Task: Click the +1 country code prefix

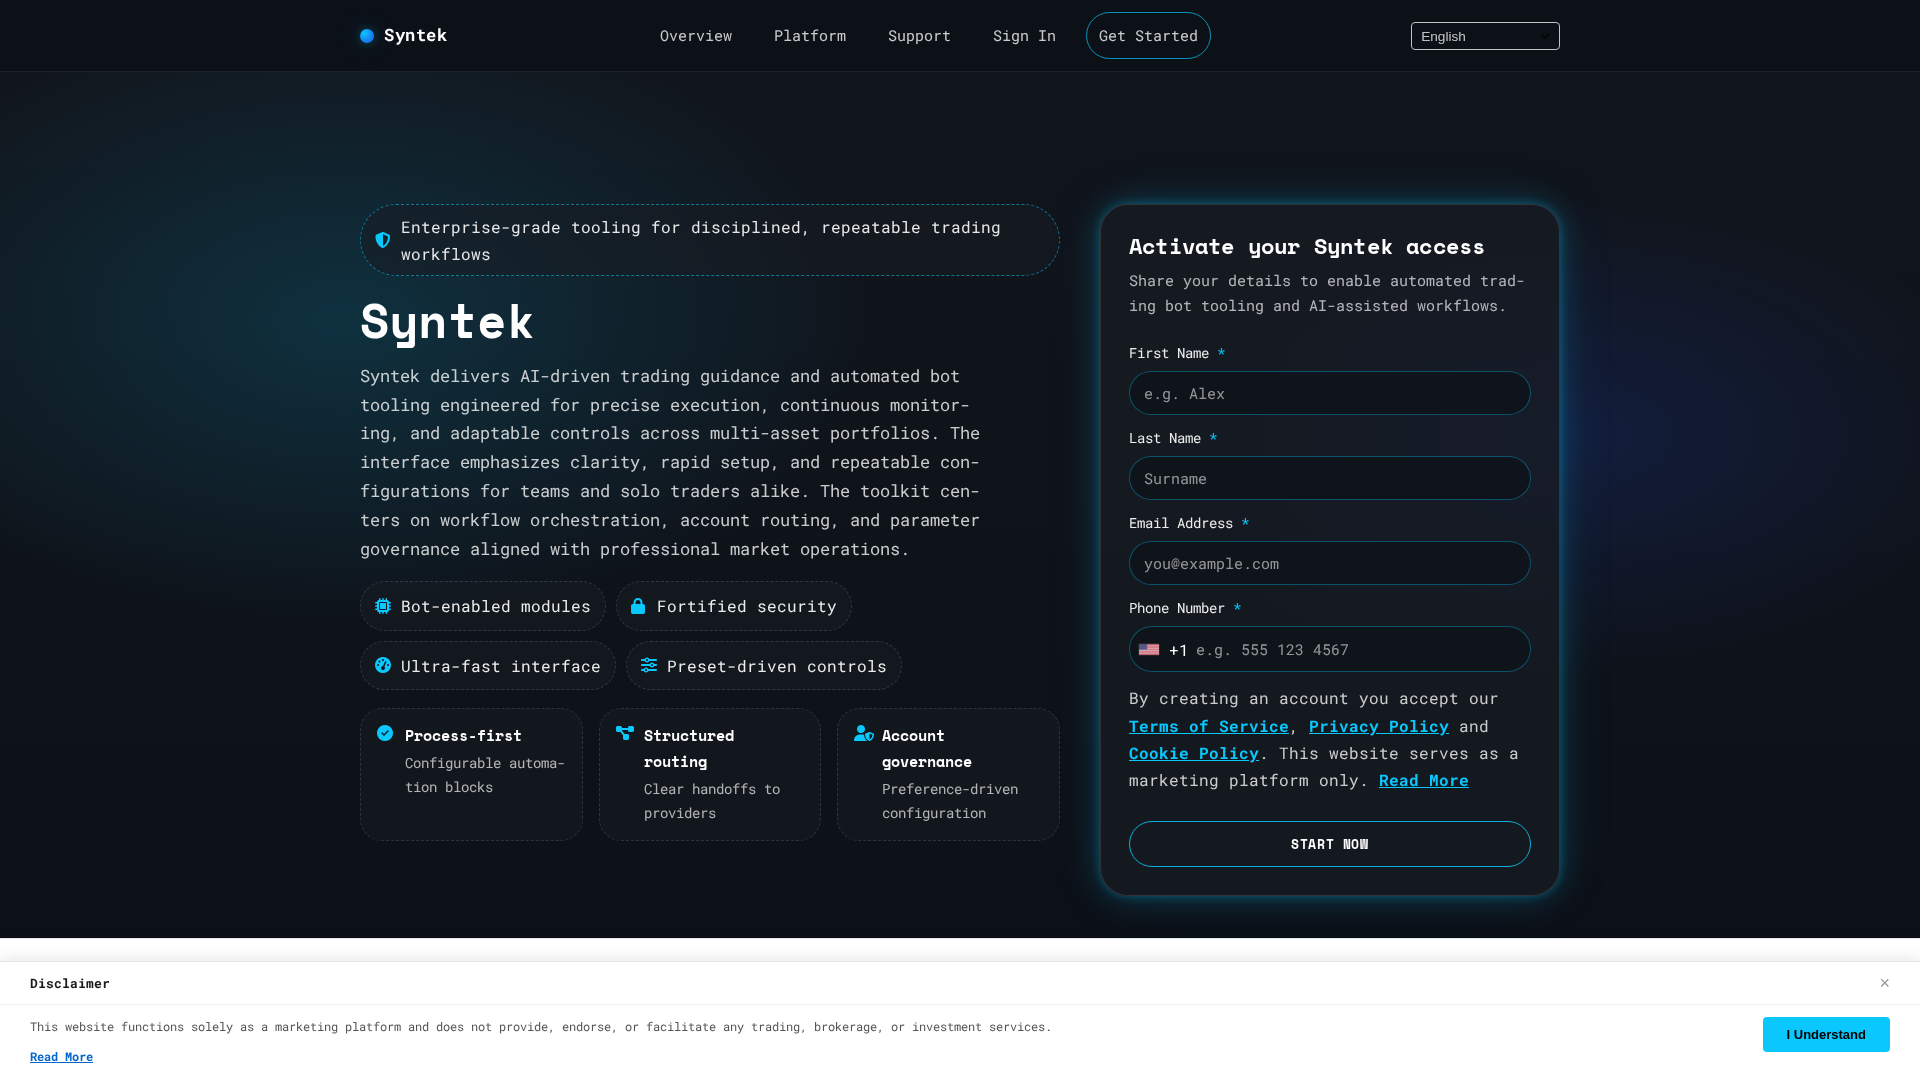Action: 1178,650
